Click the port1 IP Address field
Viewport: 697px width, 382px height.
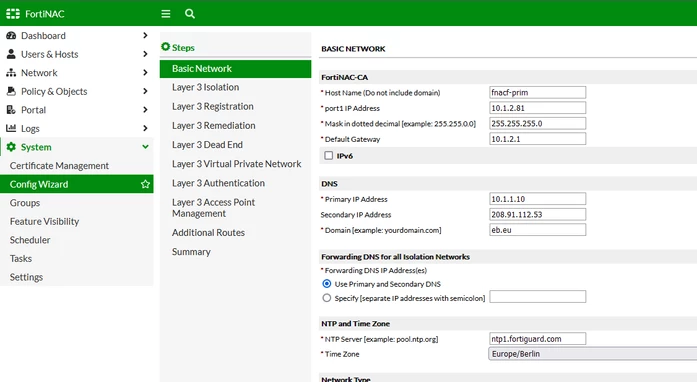[x=537, y=108]
